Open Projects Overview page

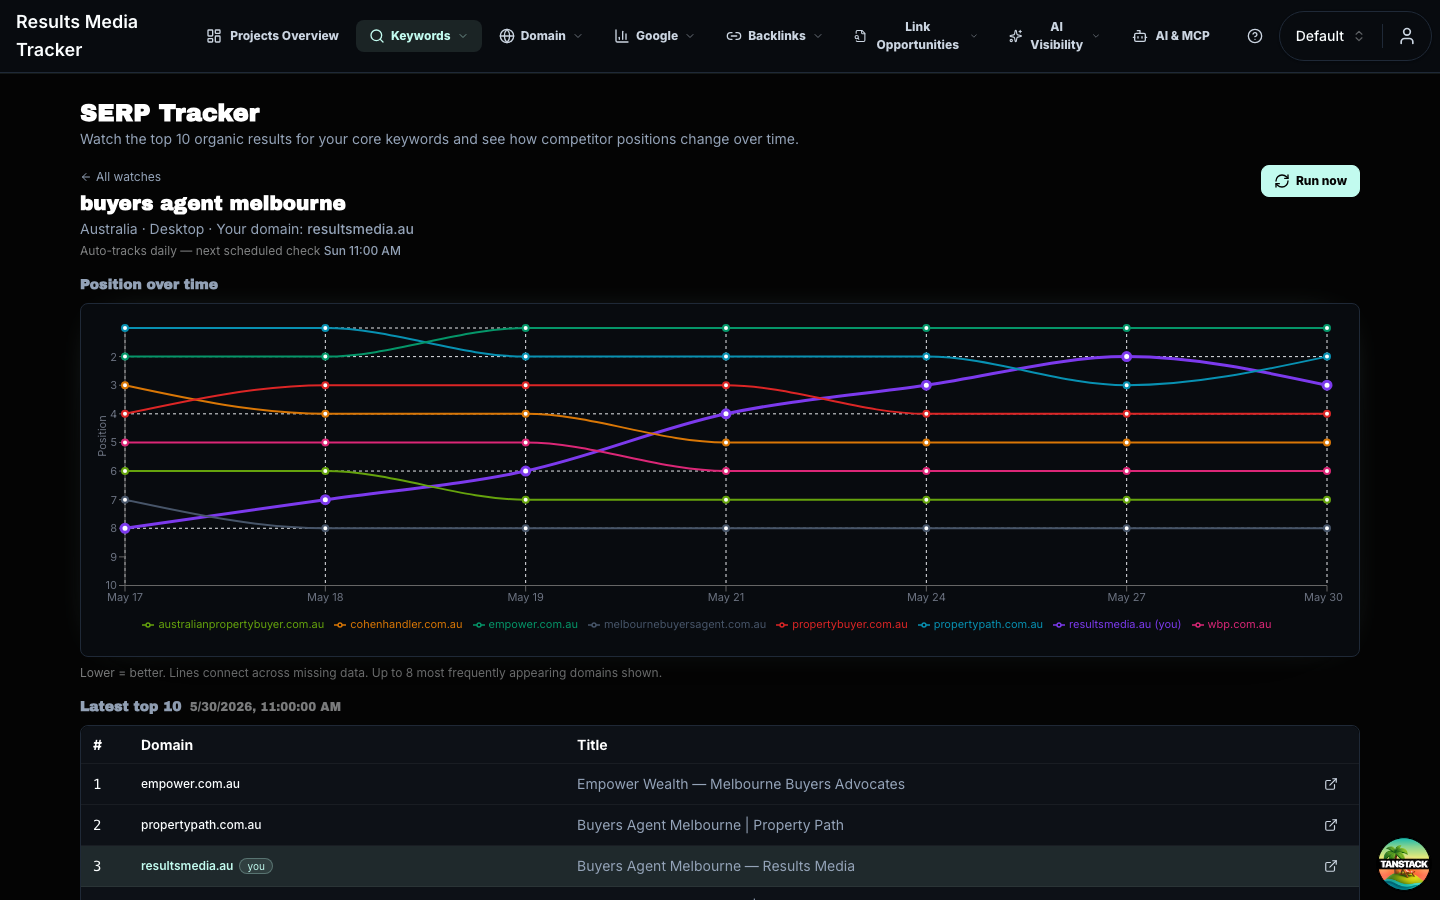coord(272,36)
